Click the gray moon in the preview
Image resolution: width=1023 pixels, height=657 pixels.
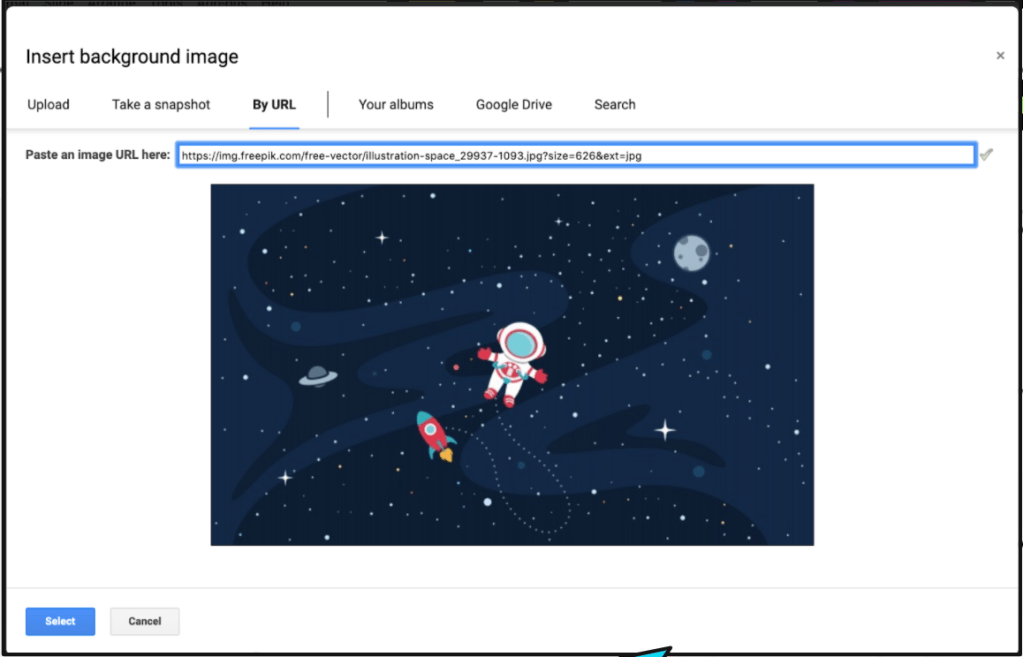pos(691,252)
